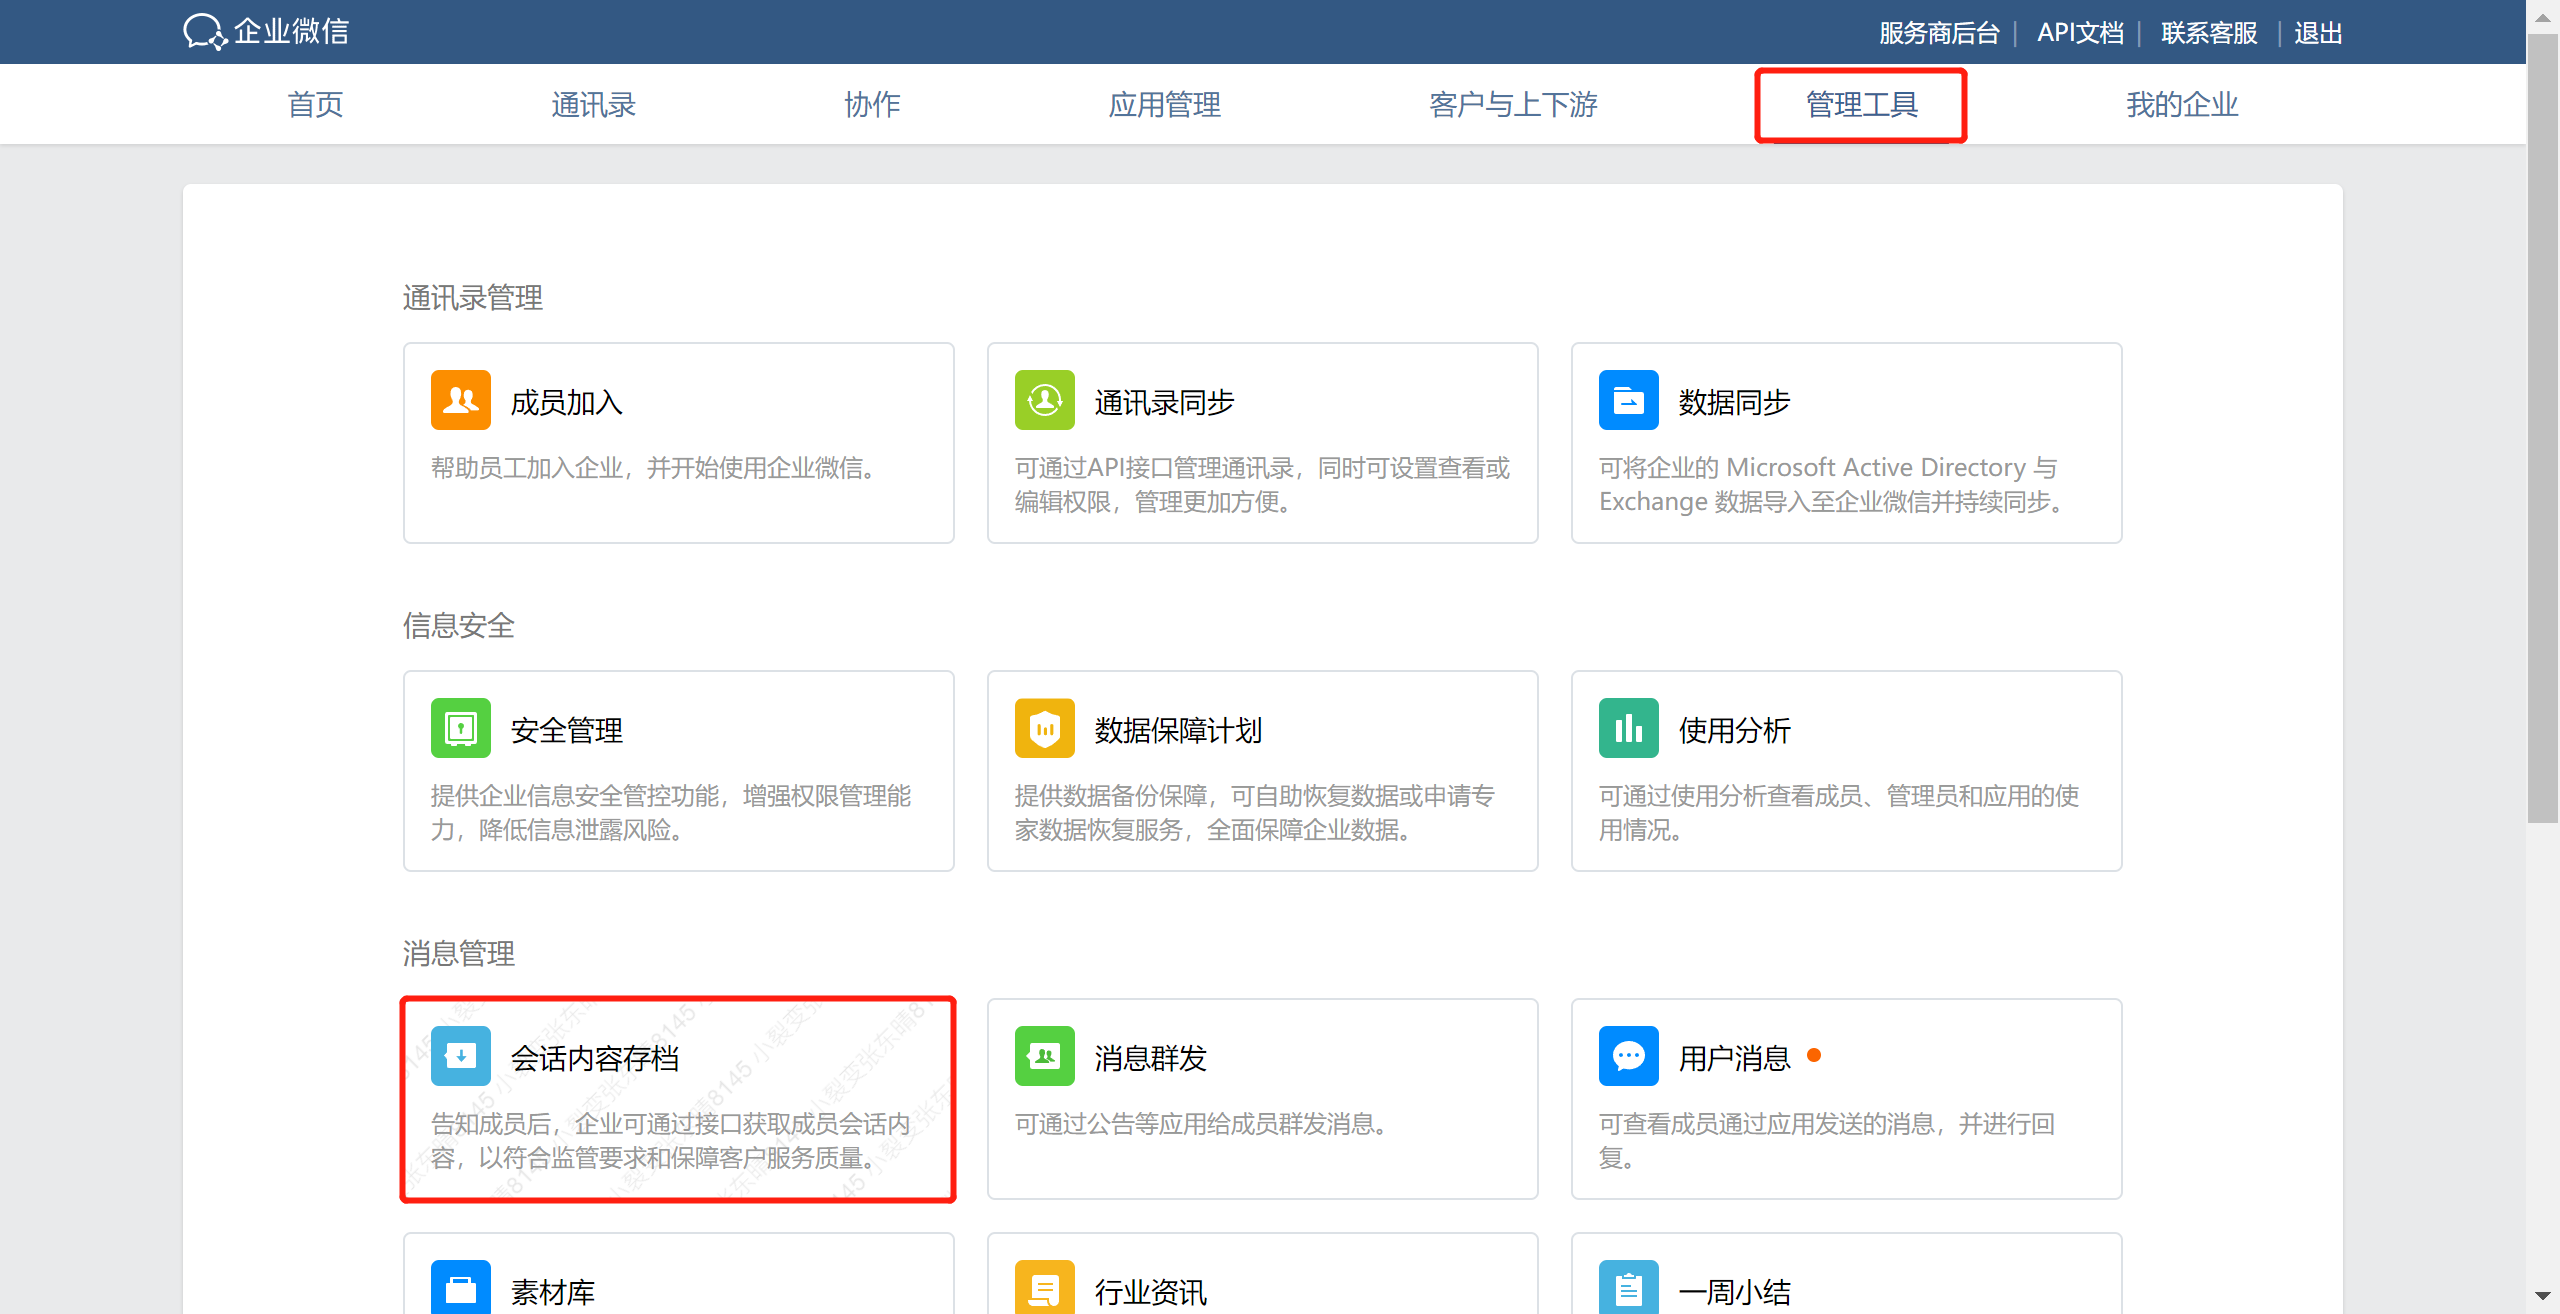Click the 信息安全 section heading

coord(459,626)
